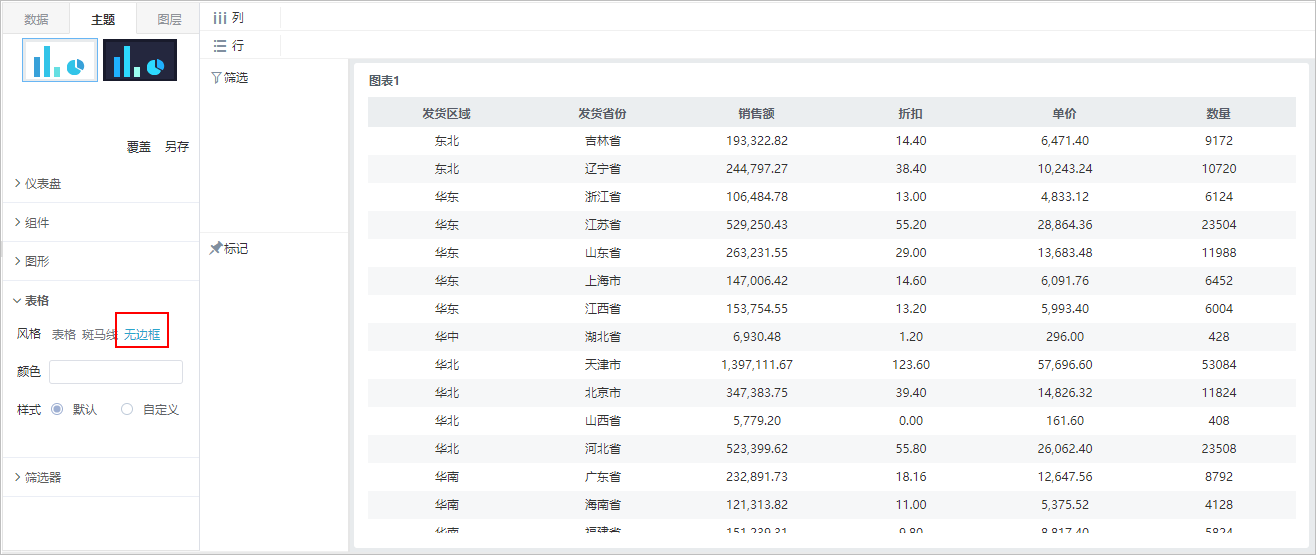Click the 上海市 cell
The height and width of the screenshot is (555, 1316).
pos(603,281)
